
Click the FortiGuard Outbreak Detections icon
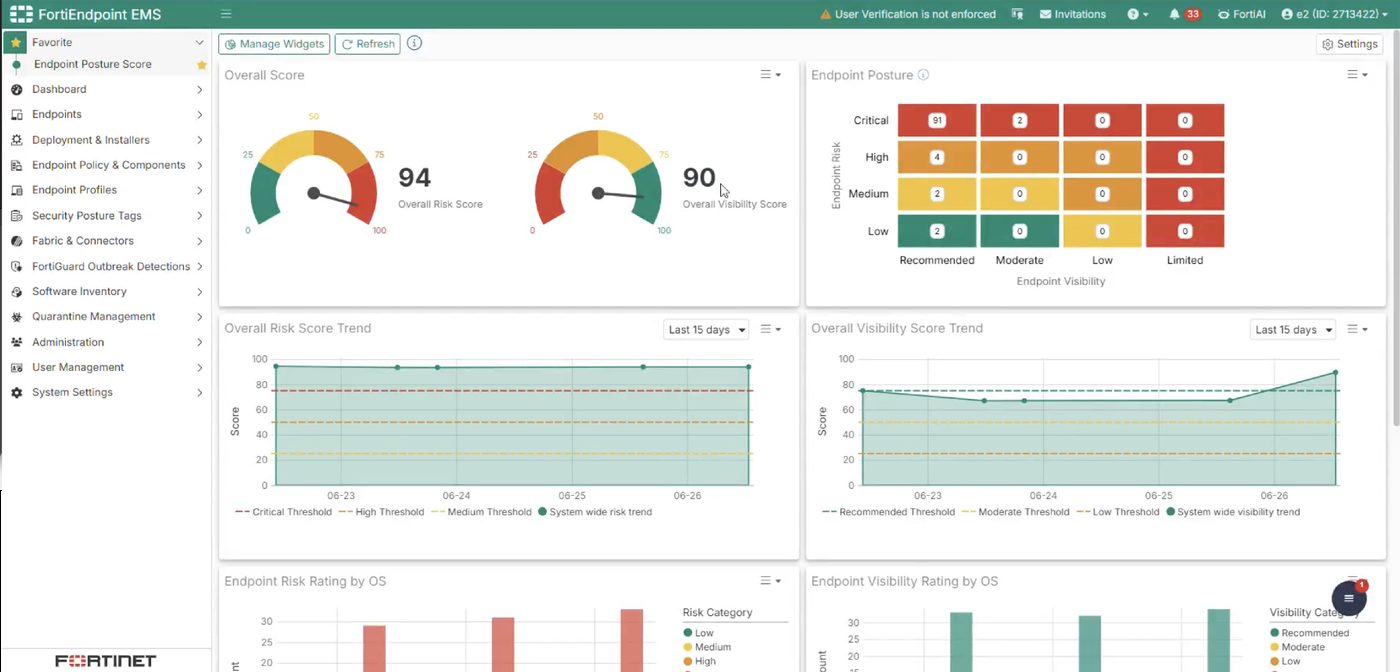click(16, 267)
